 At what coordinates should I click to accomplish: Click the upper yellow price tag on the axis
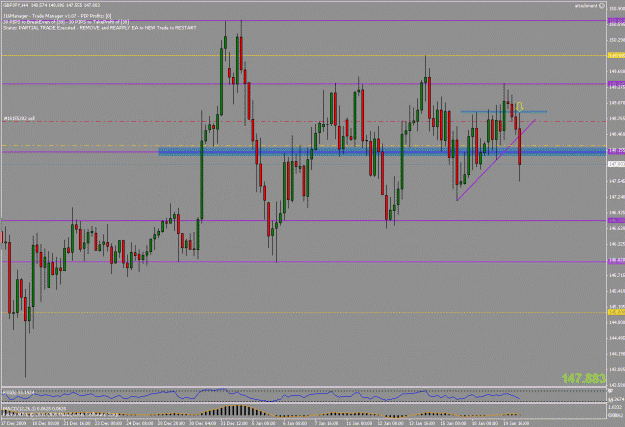point(616,55)
